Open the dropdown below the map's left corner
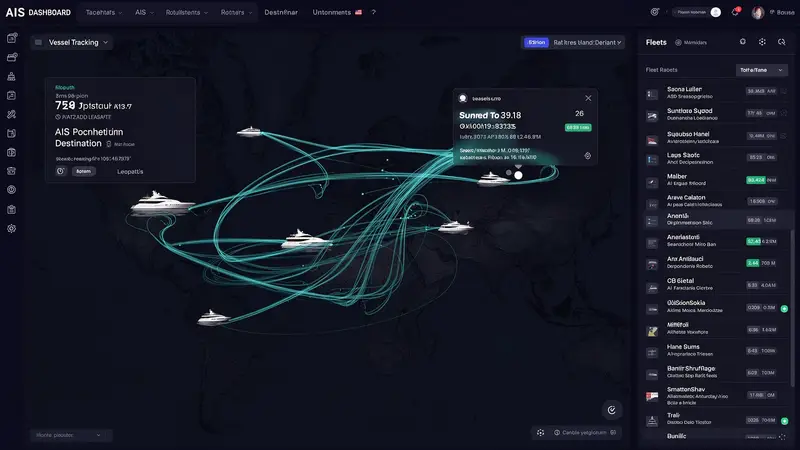This screenshot has width=800, height=450. click(x=71, y=435)
